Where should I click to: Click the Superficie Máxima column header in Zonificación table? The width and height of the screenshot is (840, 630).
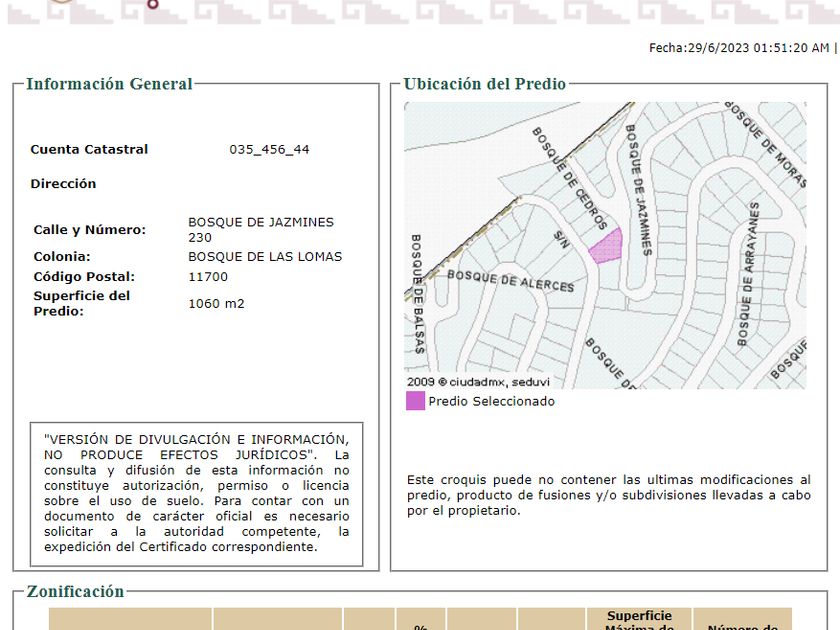639,621
